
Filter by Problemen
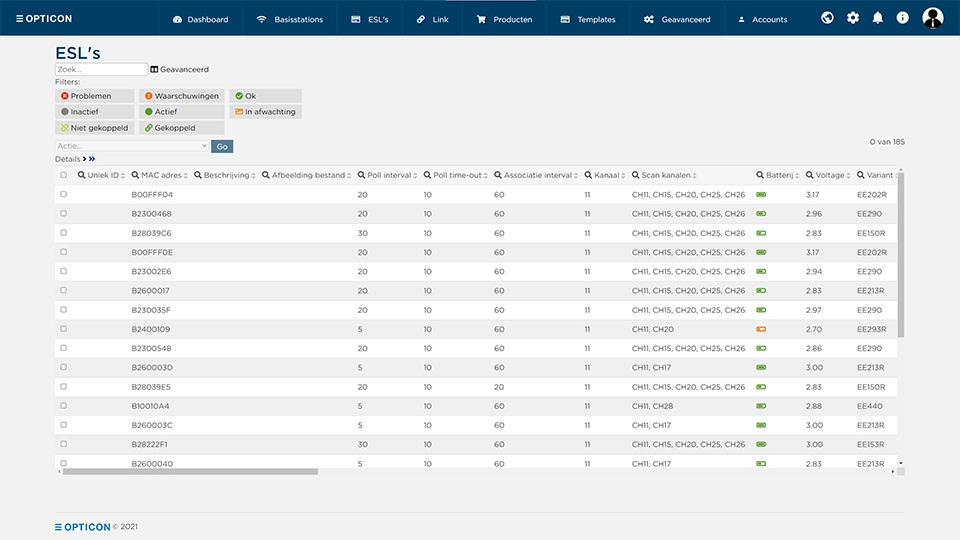[95, 96]
